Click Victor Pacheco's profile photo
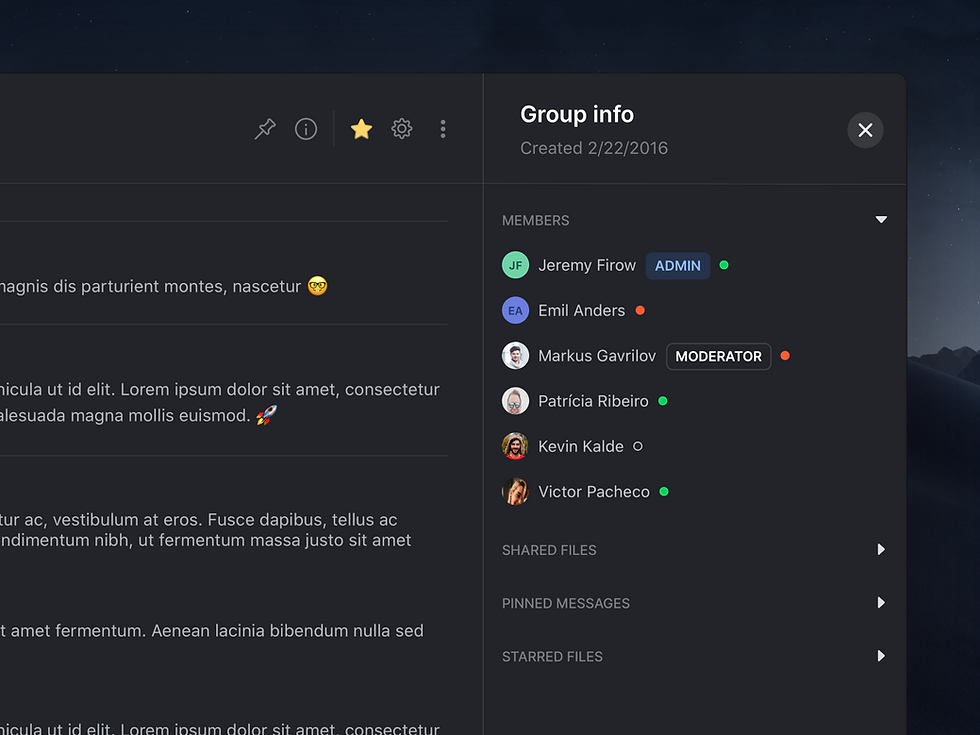980x735 pixels. (x=516, y=492)
